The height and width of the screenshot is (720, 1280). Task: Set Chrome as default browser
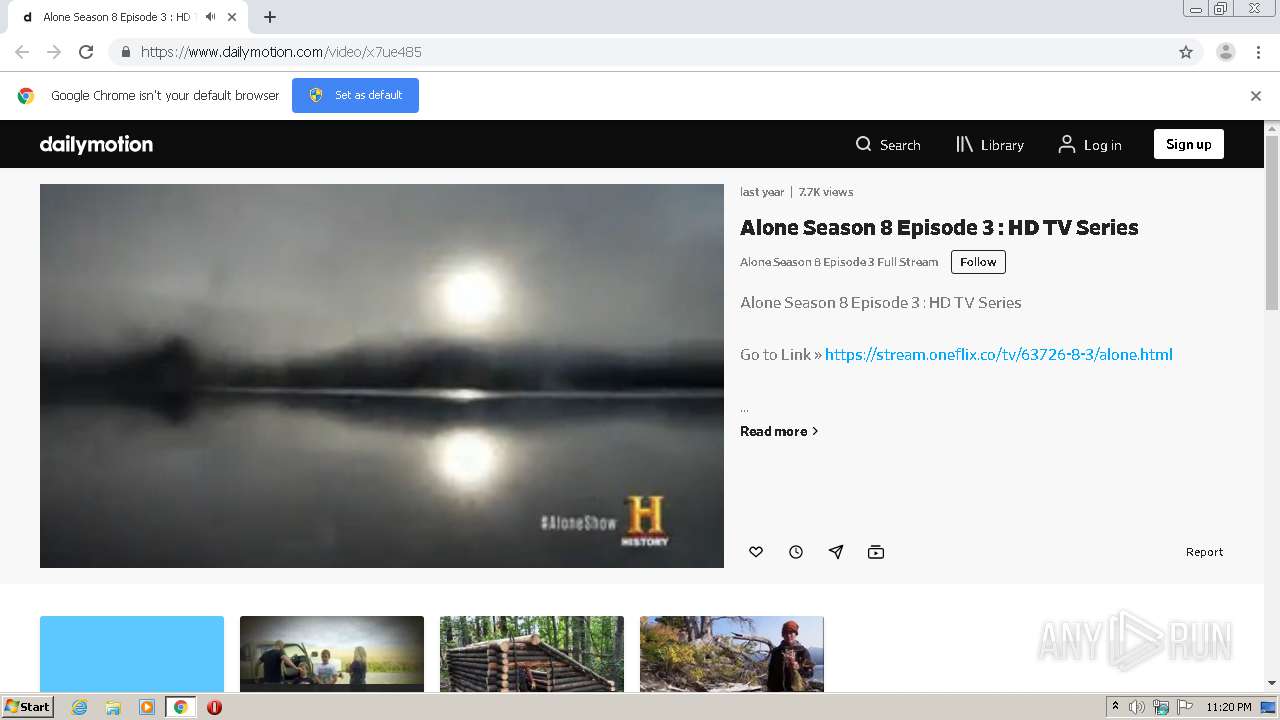point(355,95)
